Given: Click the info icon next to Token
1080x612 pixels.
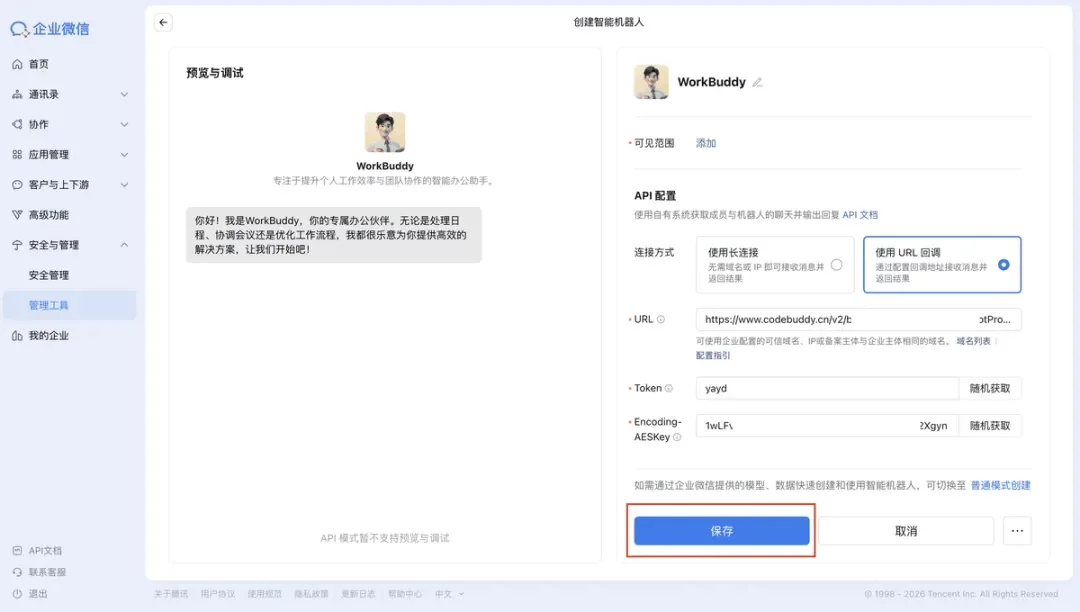Looking at the screenshot, I should tap(668, 388).
